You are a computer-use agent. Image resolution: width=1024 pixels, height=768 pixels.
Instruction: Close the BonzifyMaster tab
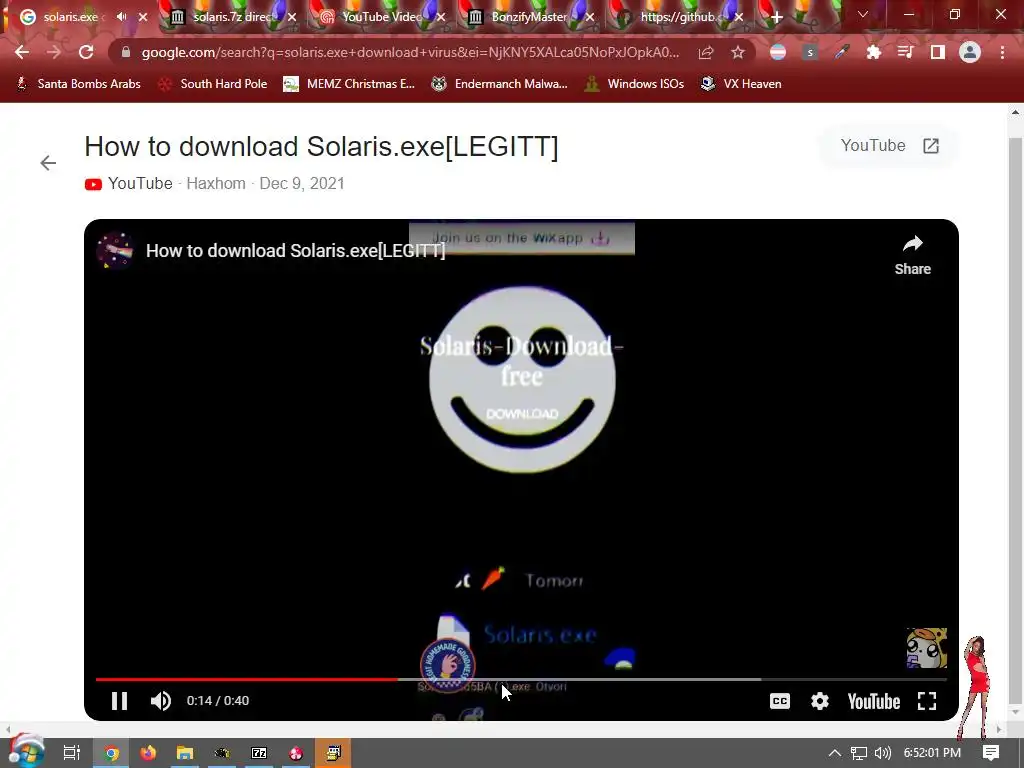590,17
